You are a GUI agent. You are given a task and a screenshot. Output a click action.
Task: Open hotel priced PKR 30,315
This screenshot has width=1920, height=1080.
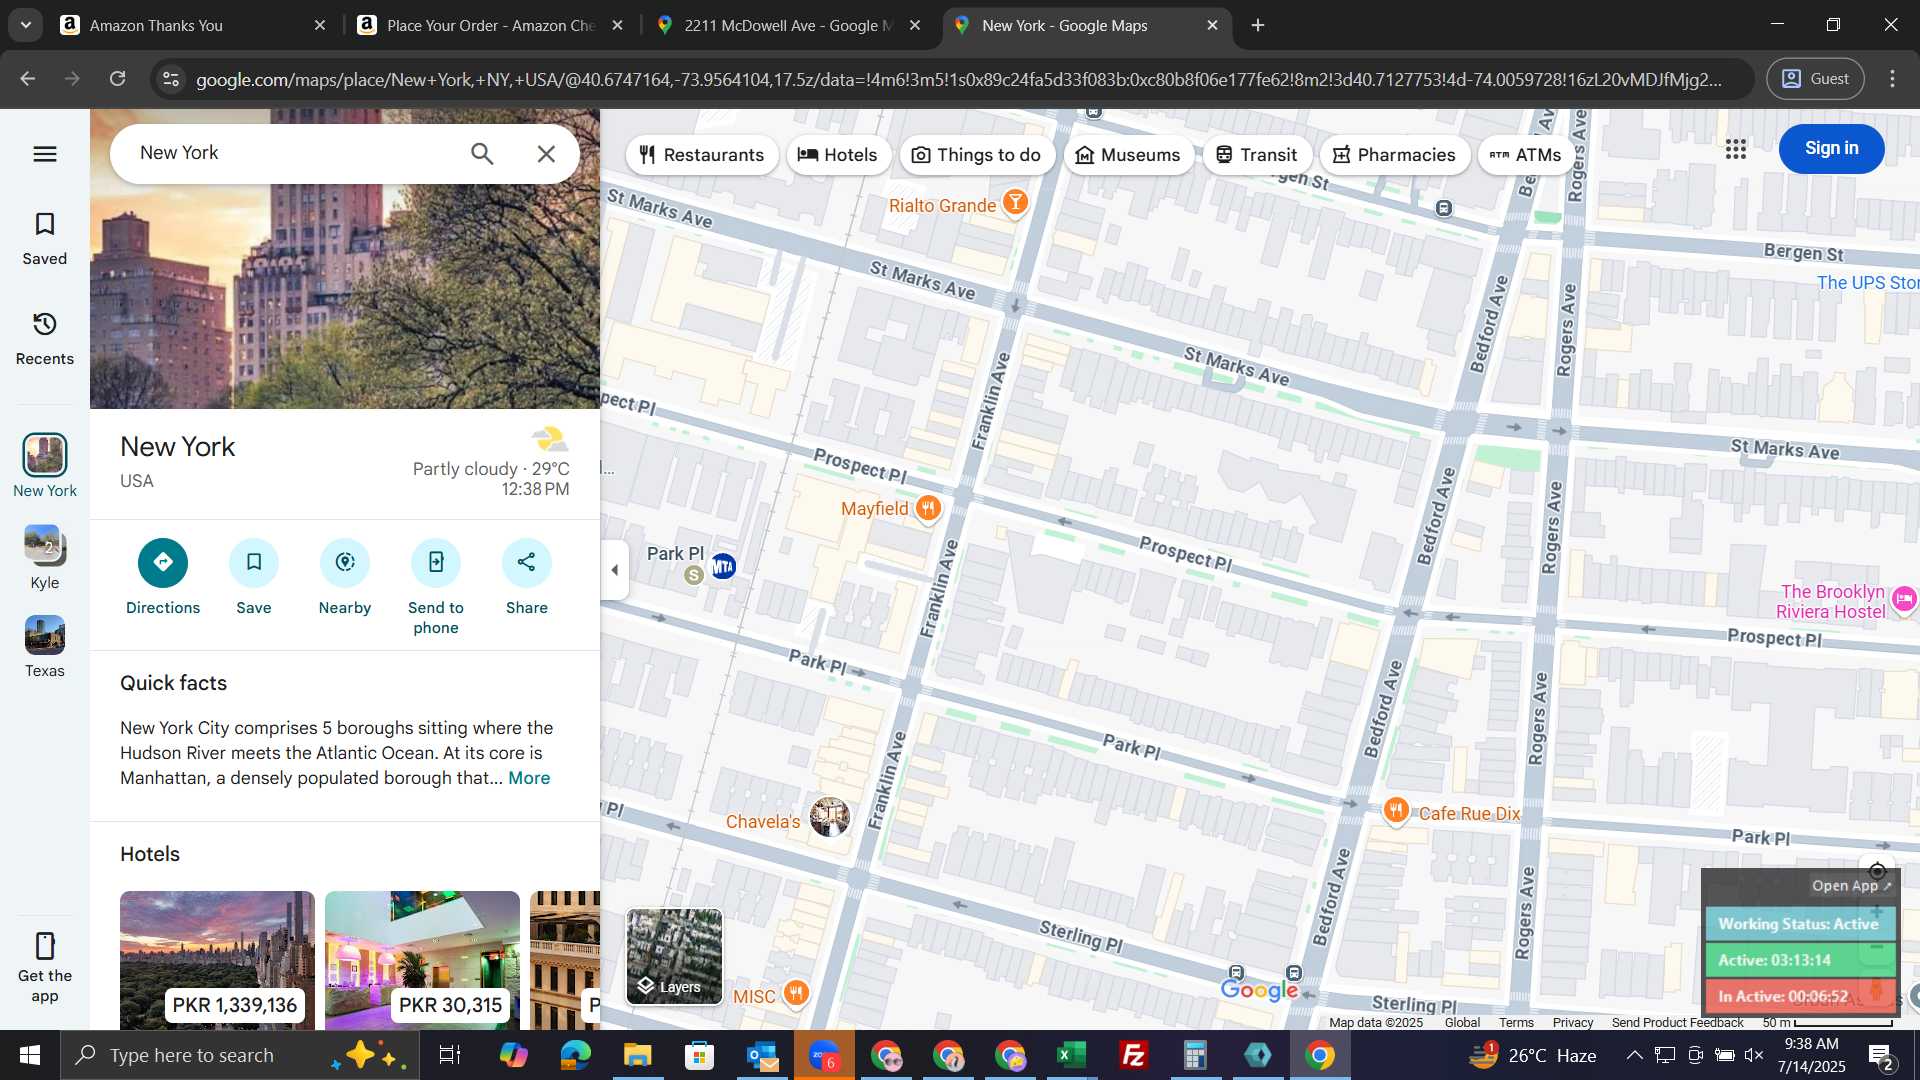click(x=422, y=960)
